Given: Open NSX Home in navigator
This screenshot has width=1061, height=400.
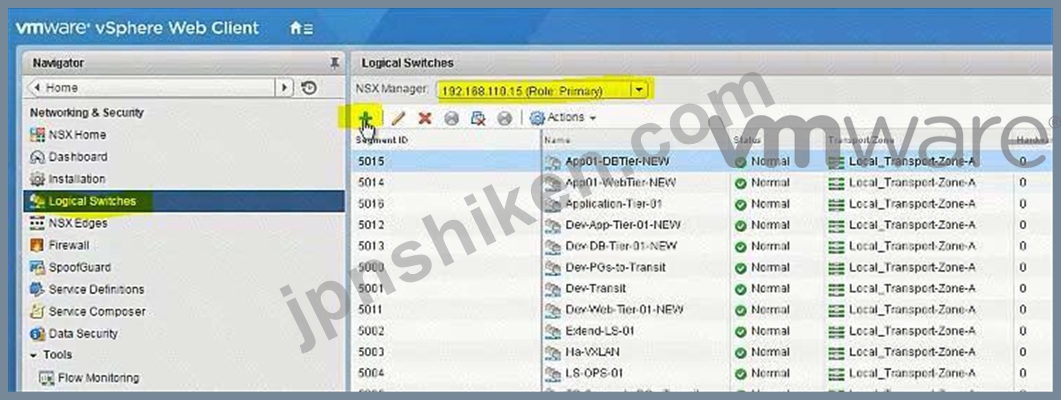Looking at the screenshot, I should click(77, 135).
